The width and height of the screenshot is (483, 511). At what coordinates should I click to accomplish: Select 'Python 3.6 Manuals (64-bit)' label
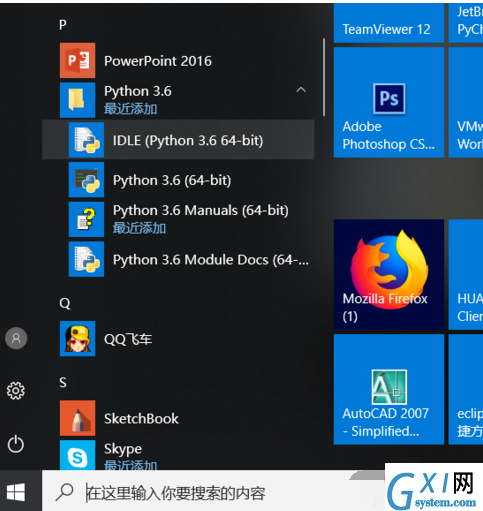(x=201, y=210)
